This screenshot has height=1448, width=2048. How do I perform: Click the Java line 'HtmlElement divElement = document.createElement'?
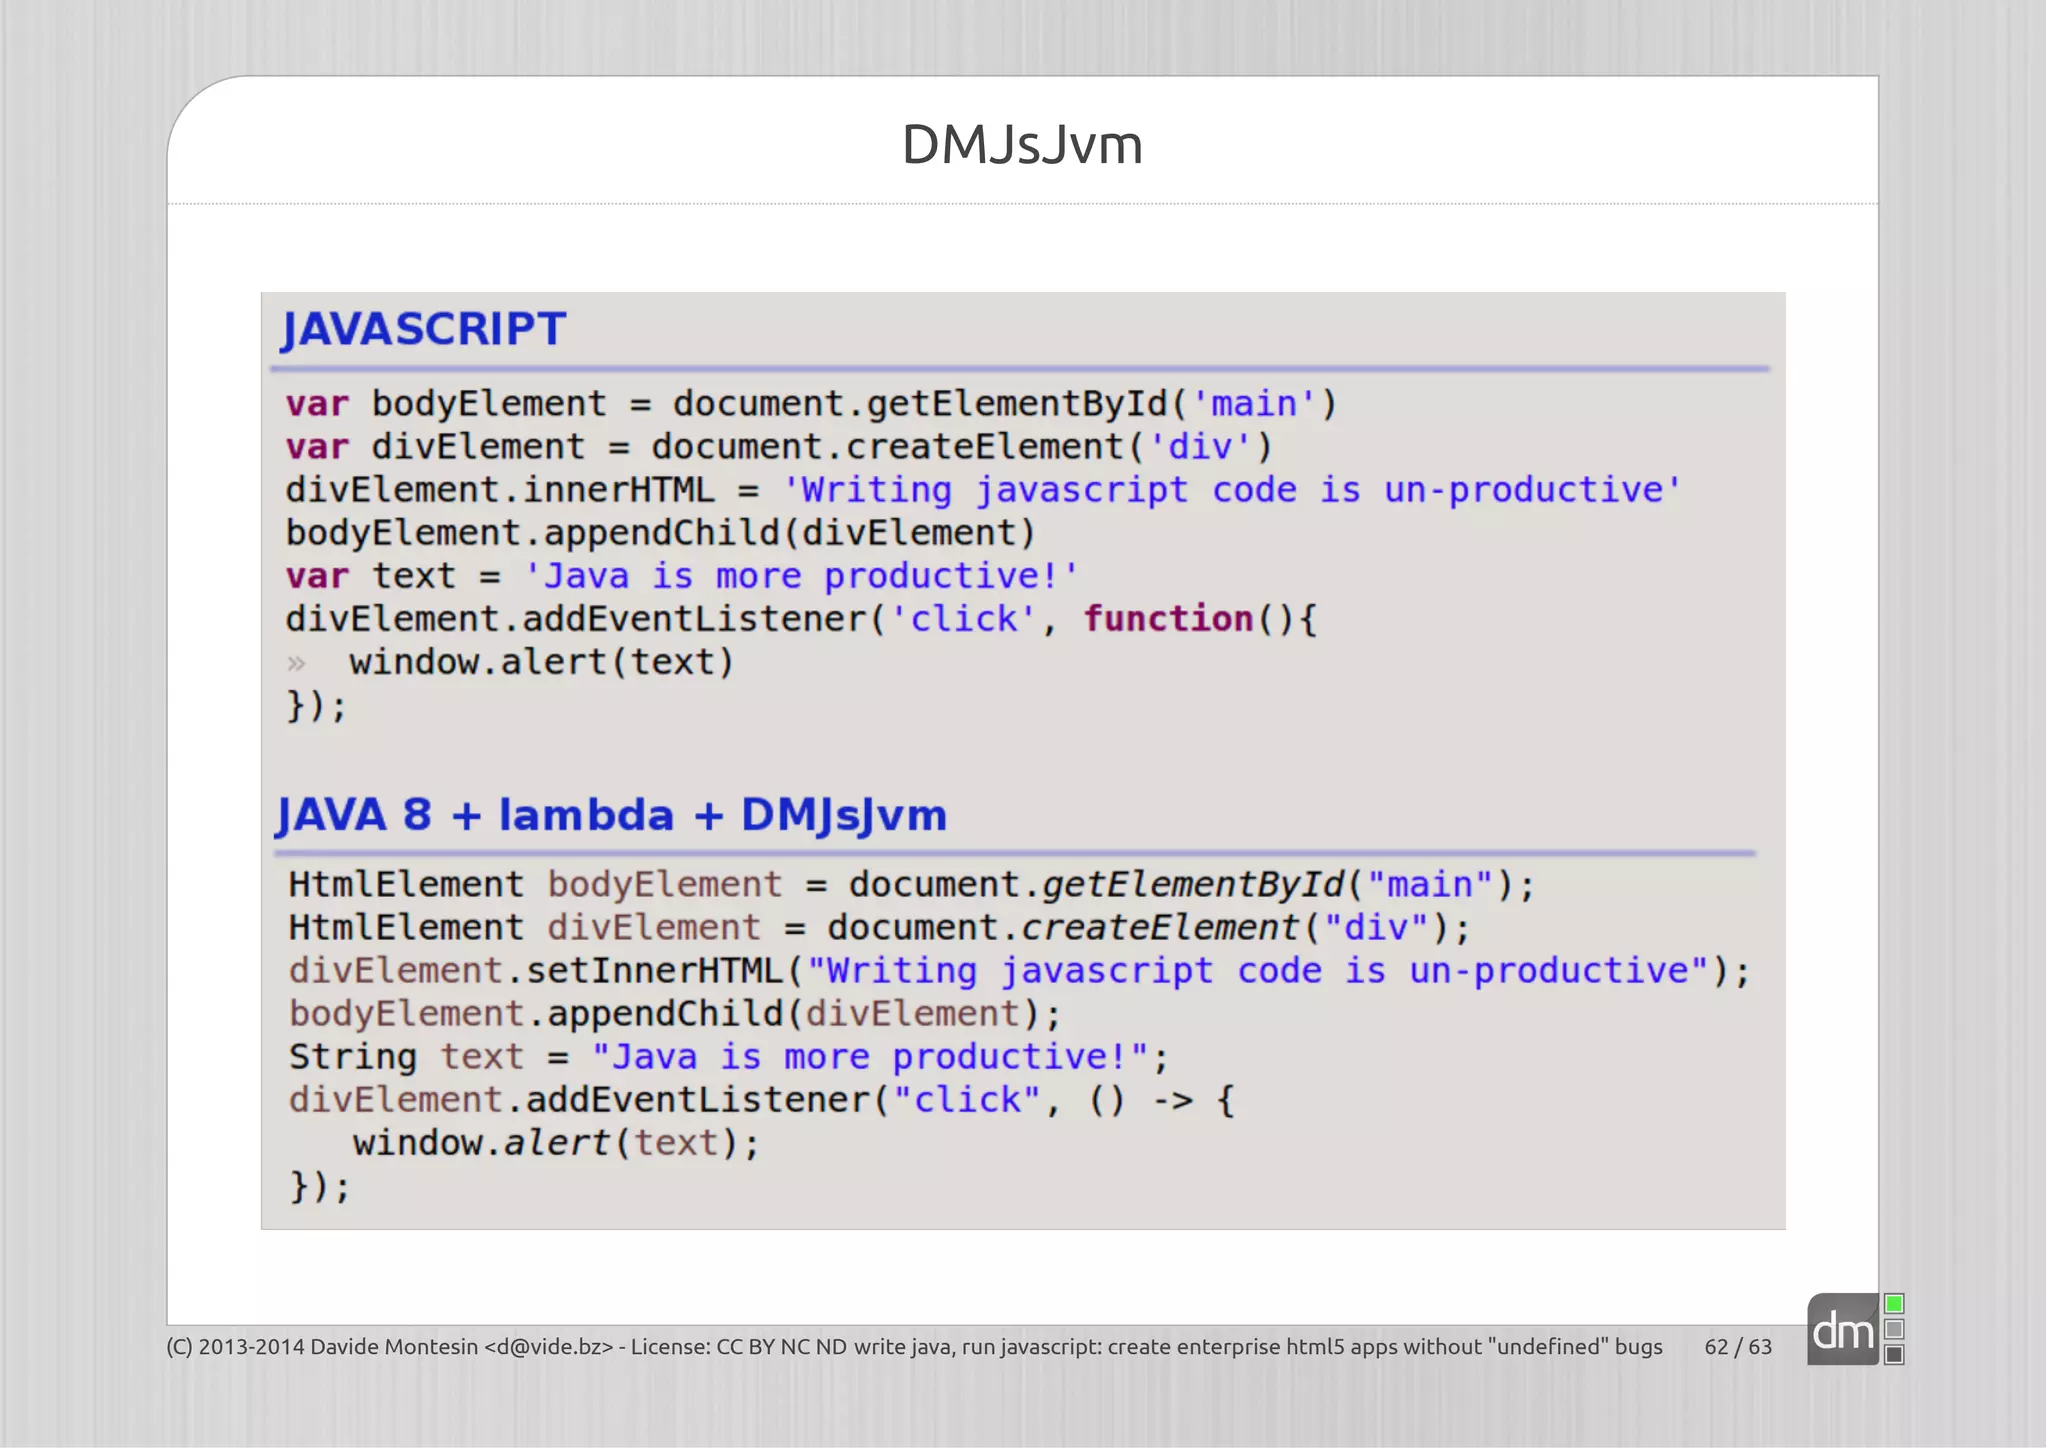pyautogui.click(x=880, y=928)
